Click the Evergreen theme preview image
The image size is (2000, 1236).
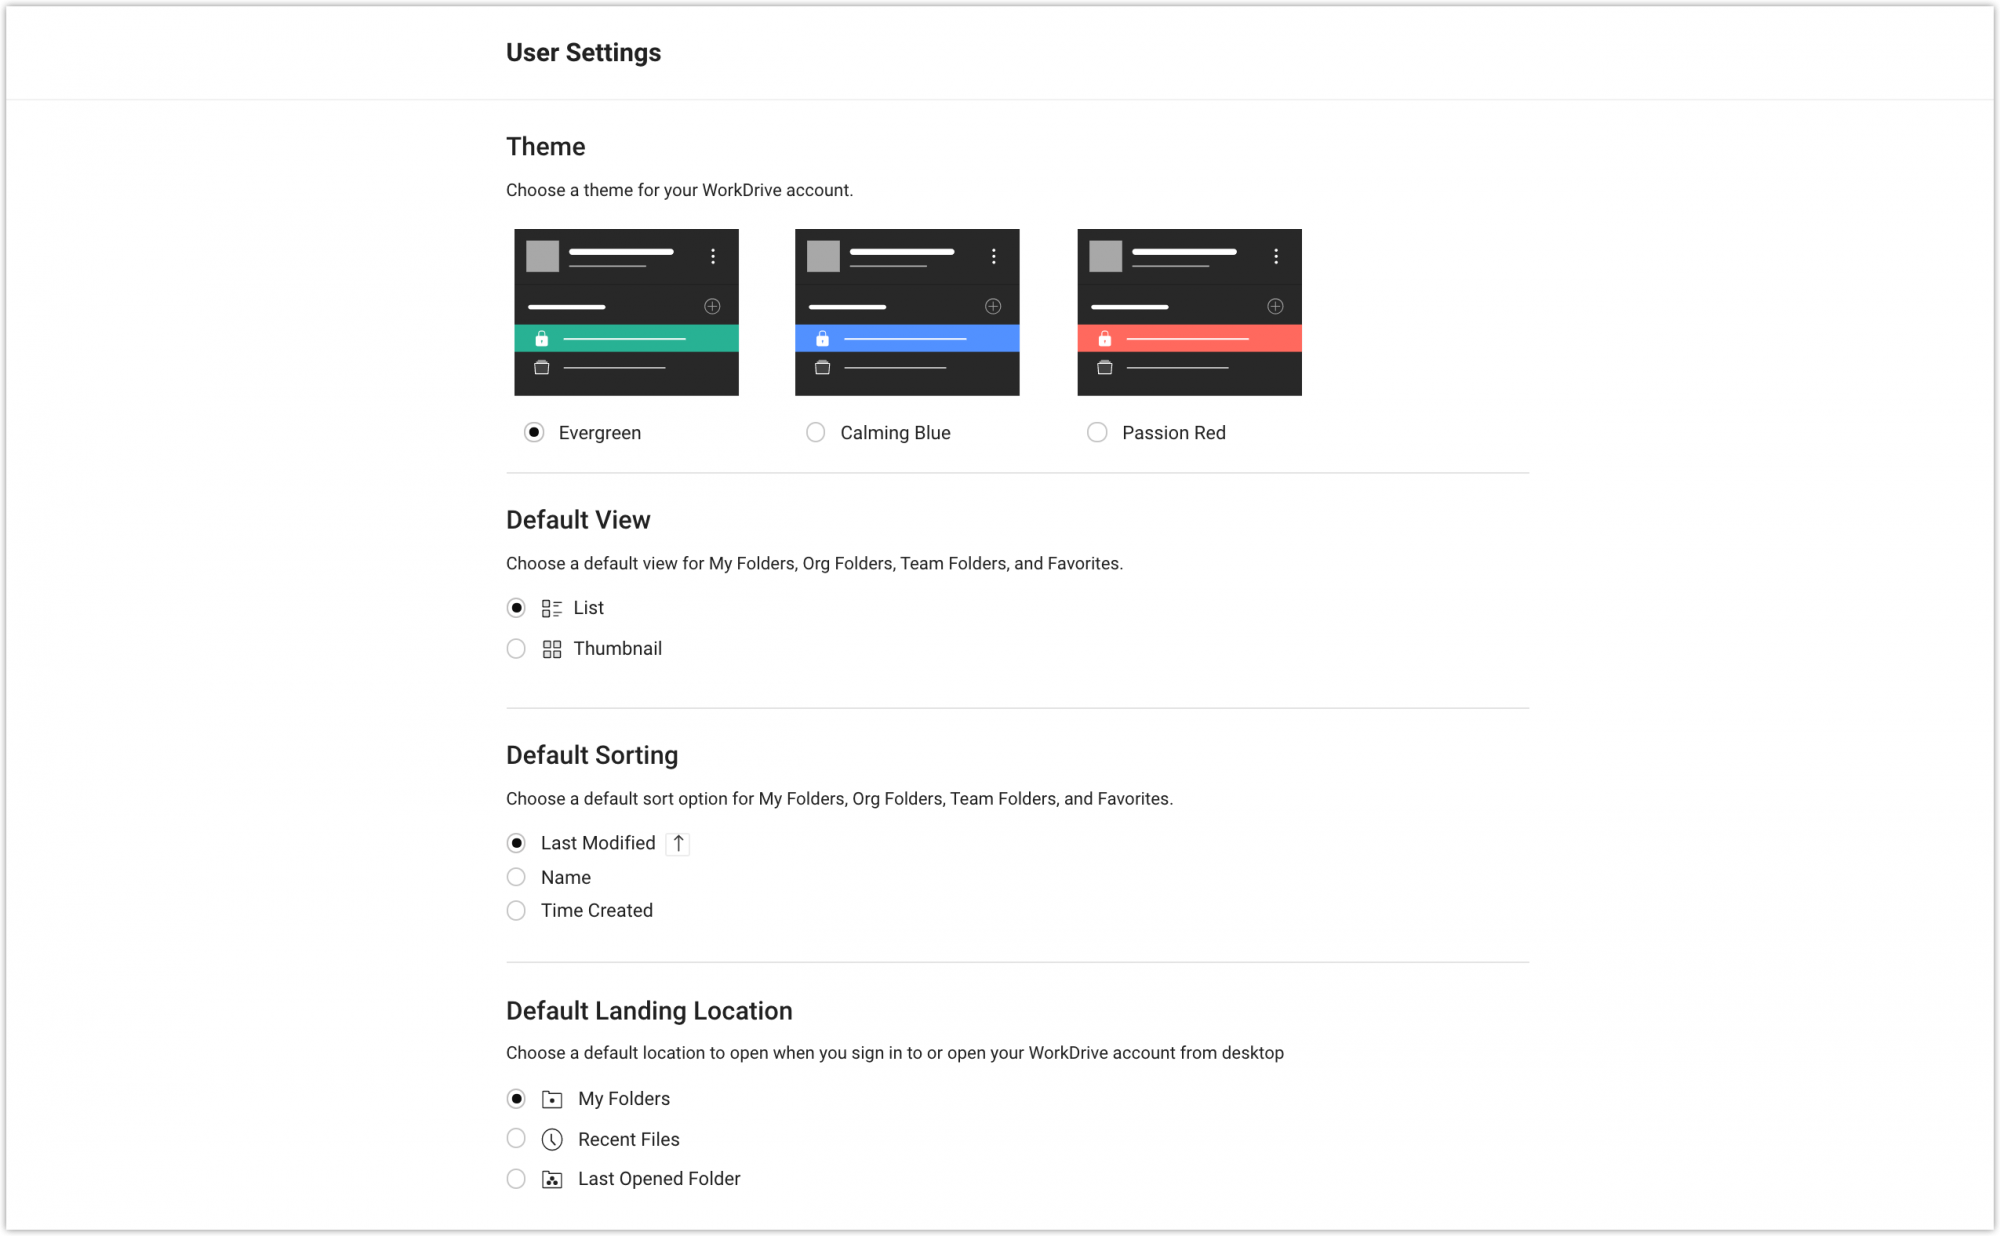[626, 311]
